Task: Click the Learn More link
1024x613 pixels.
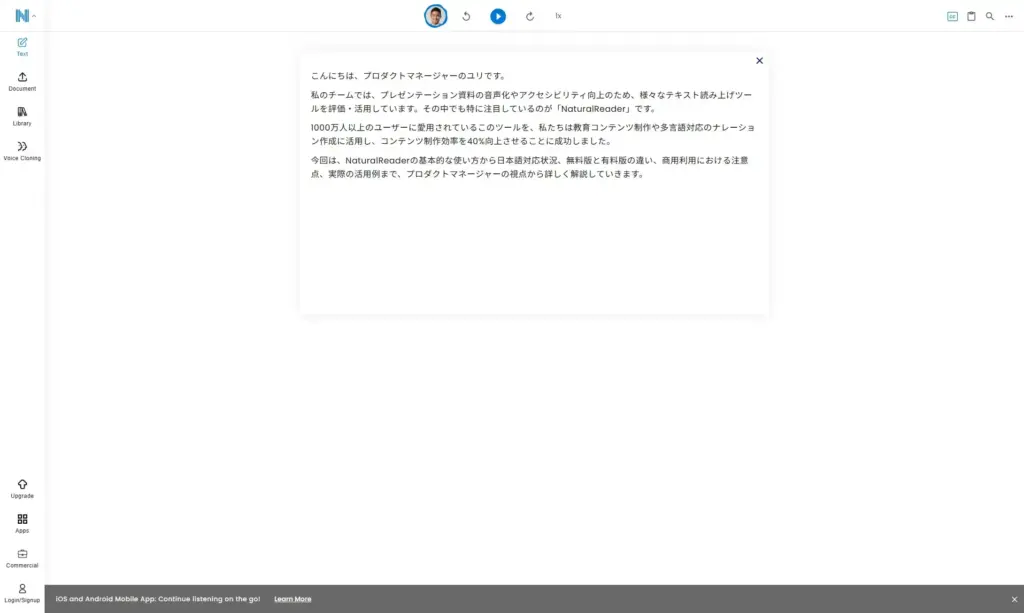Action: tap(293, 599)
